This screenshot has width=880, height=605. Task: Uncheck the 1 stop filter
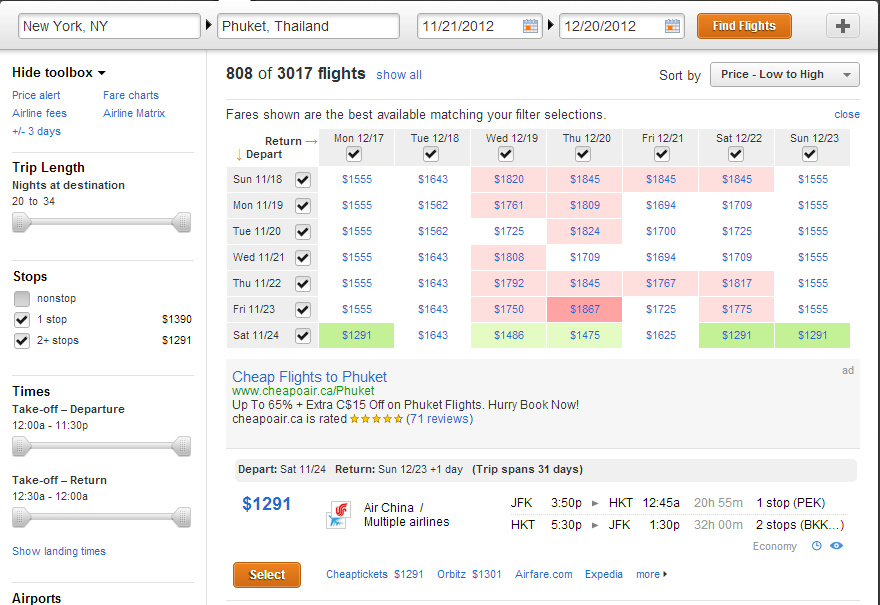tap(22, 320)
